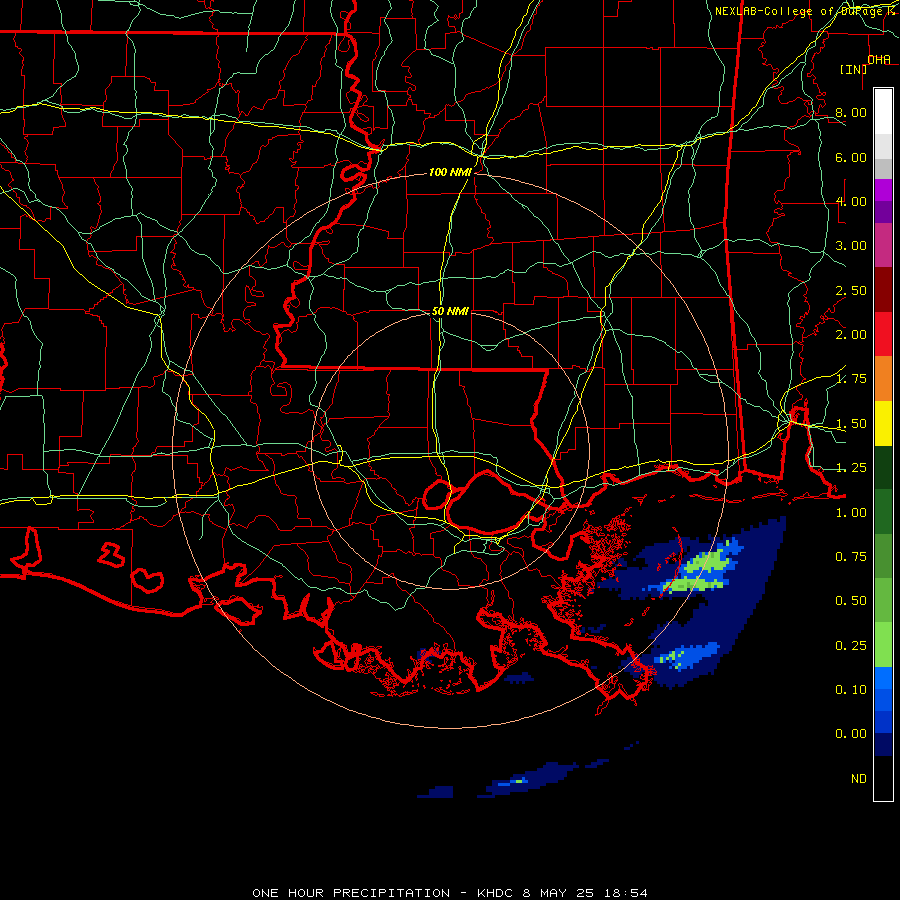Select the ND legend label
This screenshot has width=900, height=900.
(x=859, y=779)
